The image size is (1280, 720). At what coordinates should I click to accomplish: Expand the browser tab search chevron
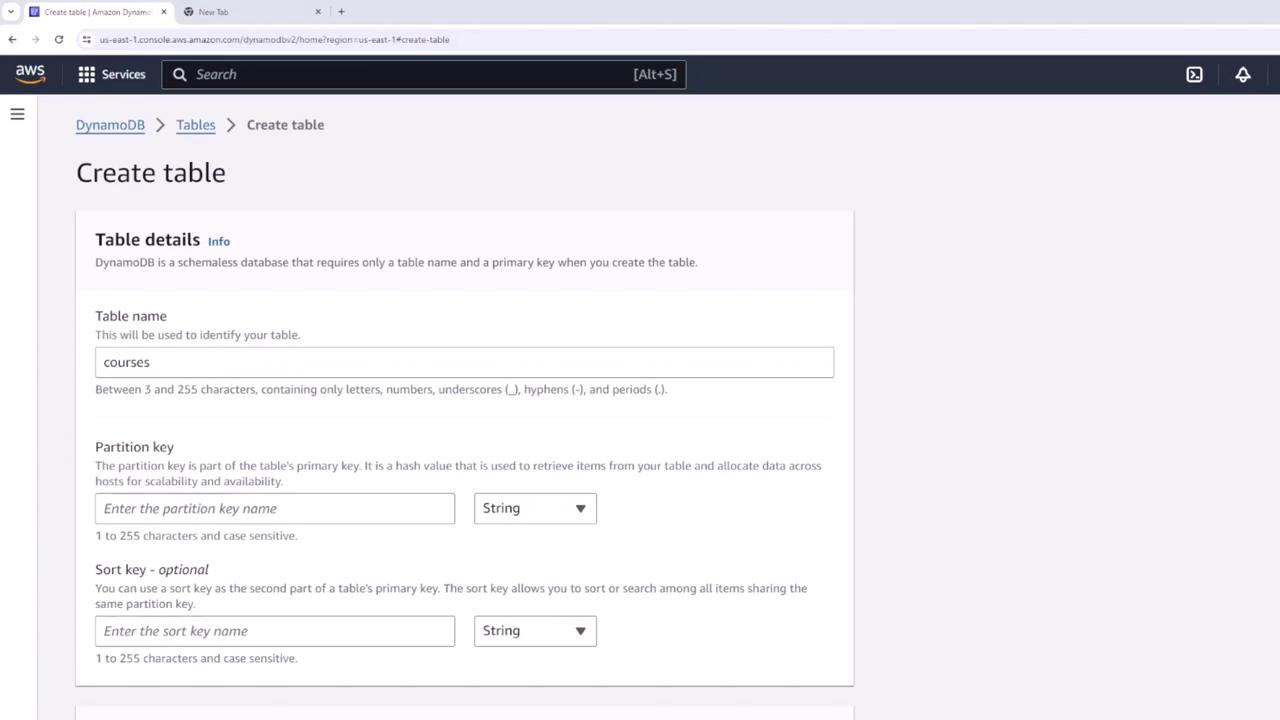pyautogui.click(x=10, y=12)
